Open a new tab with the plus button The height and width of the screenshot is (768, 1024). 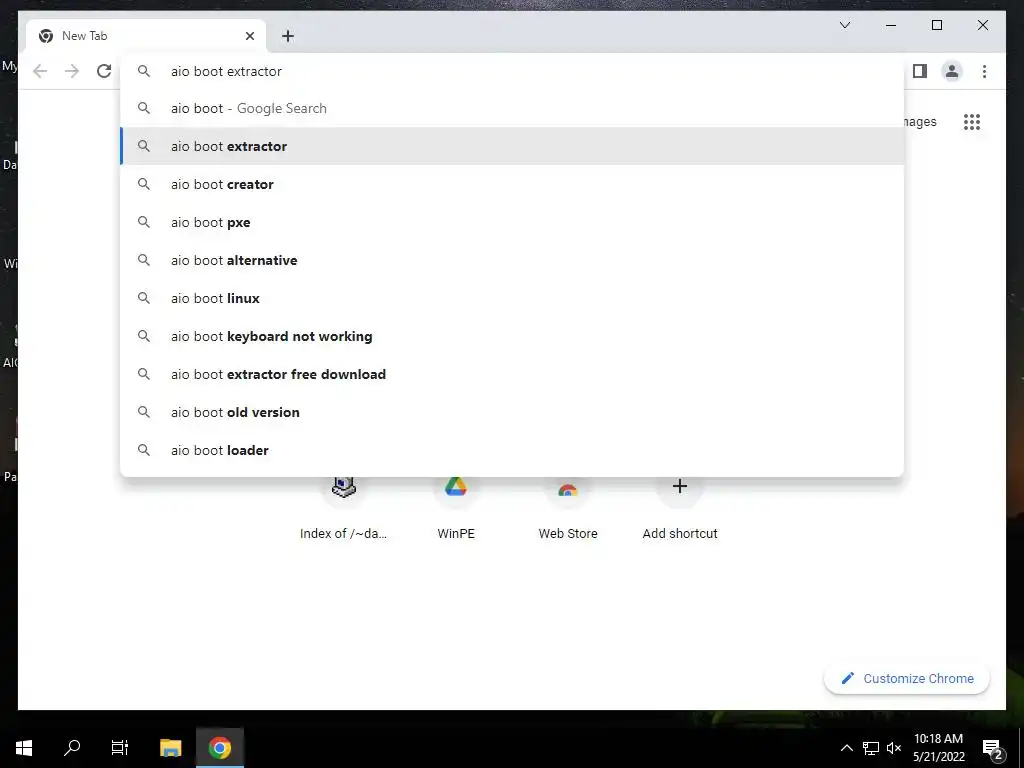288,36
